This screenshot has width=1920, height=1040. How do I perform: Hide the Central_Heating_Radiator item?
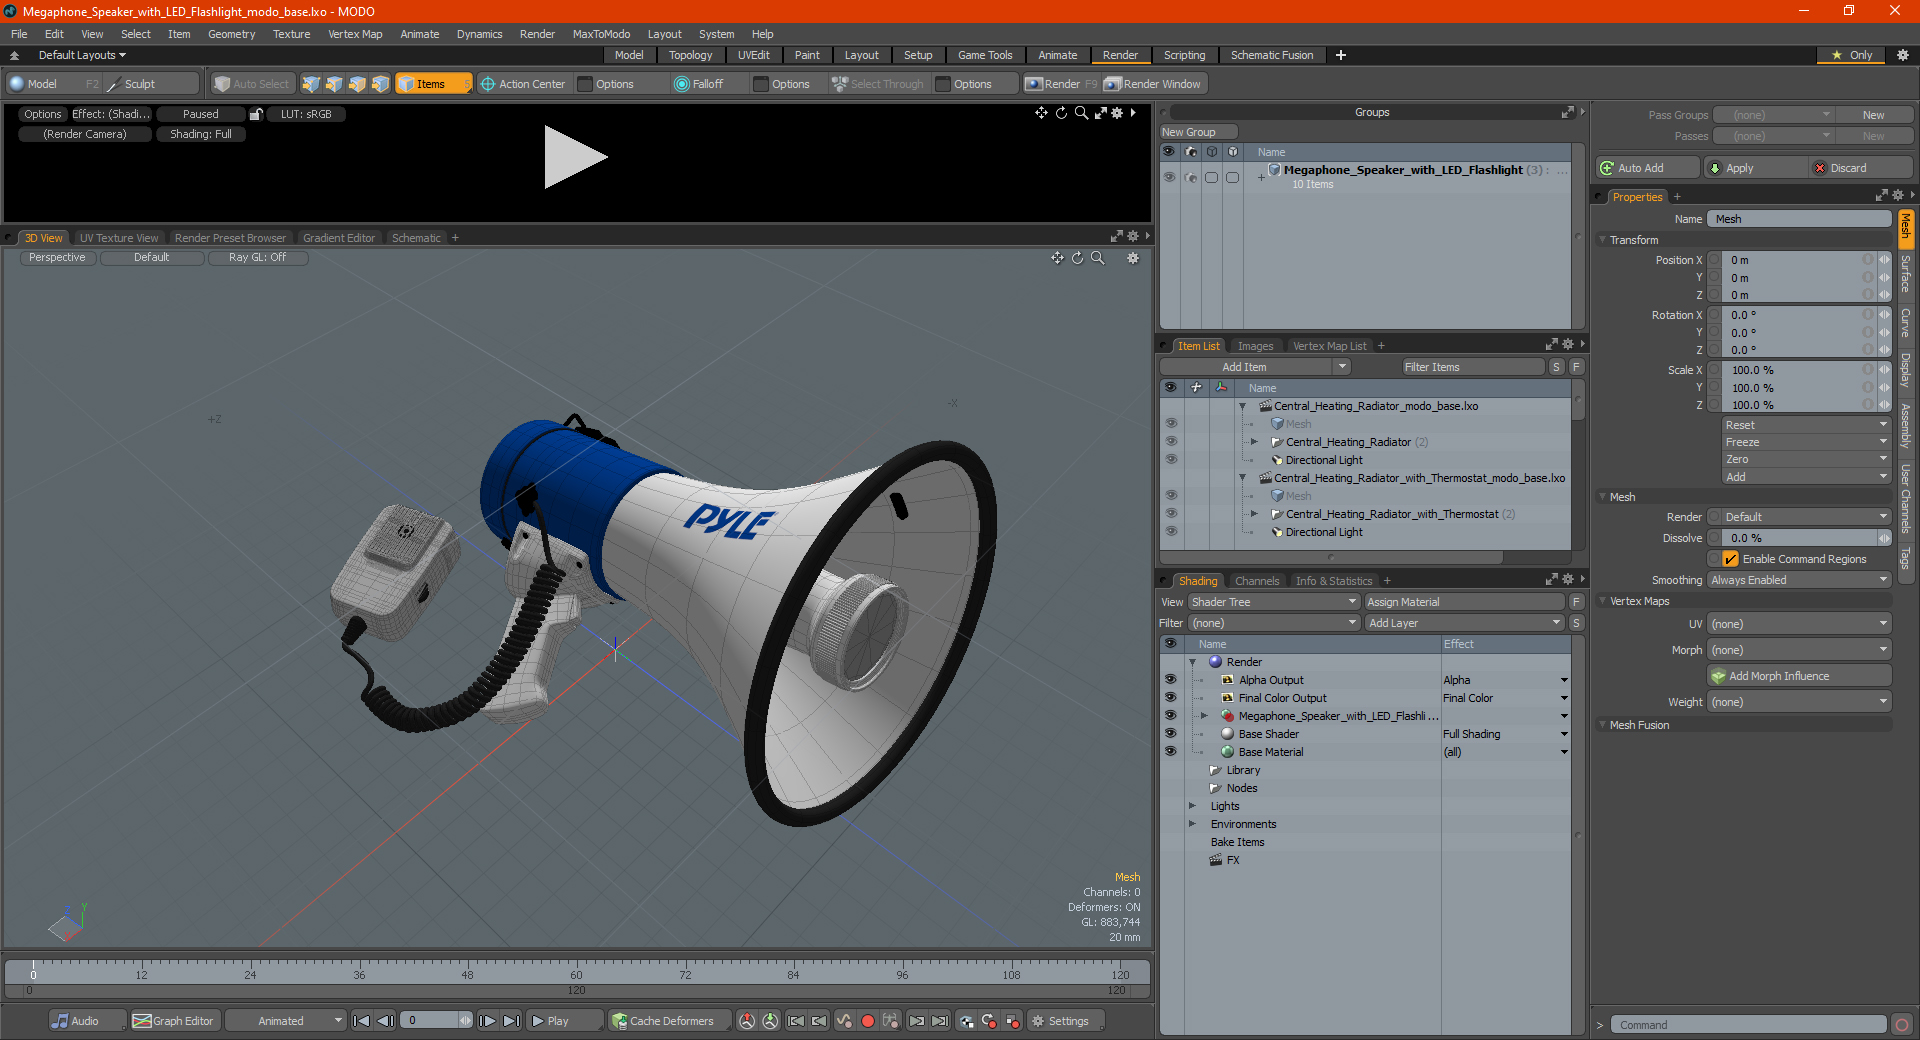pyautogui.click(x=1171, y=442)
